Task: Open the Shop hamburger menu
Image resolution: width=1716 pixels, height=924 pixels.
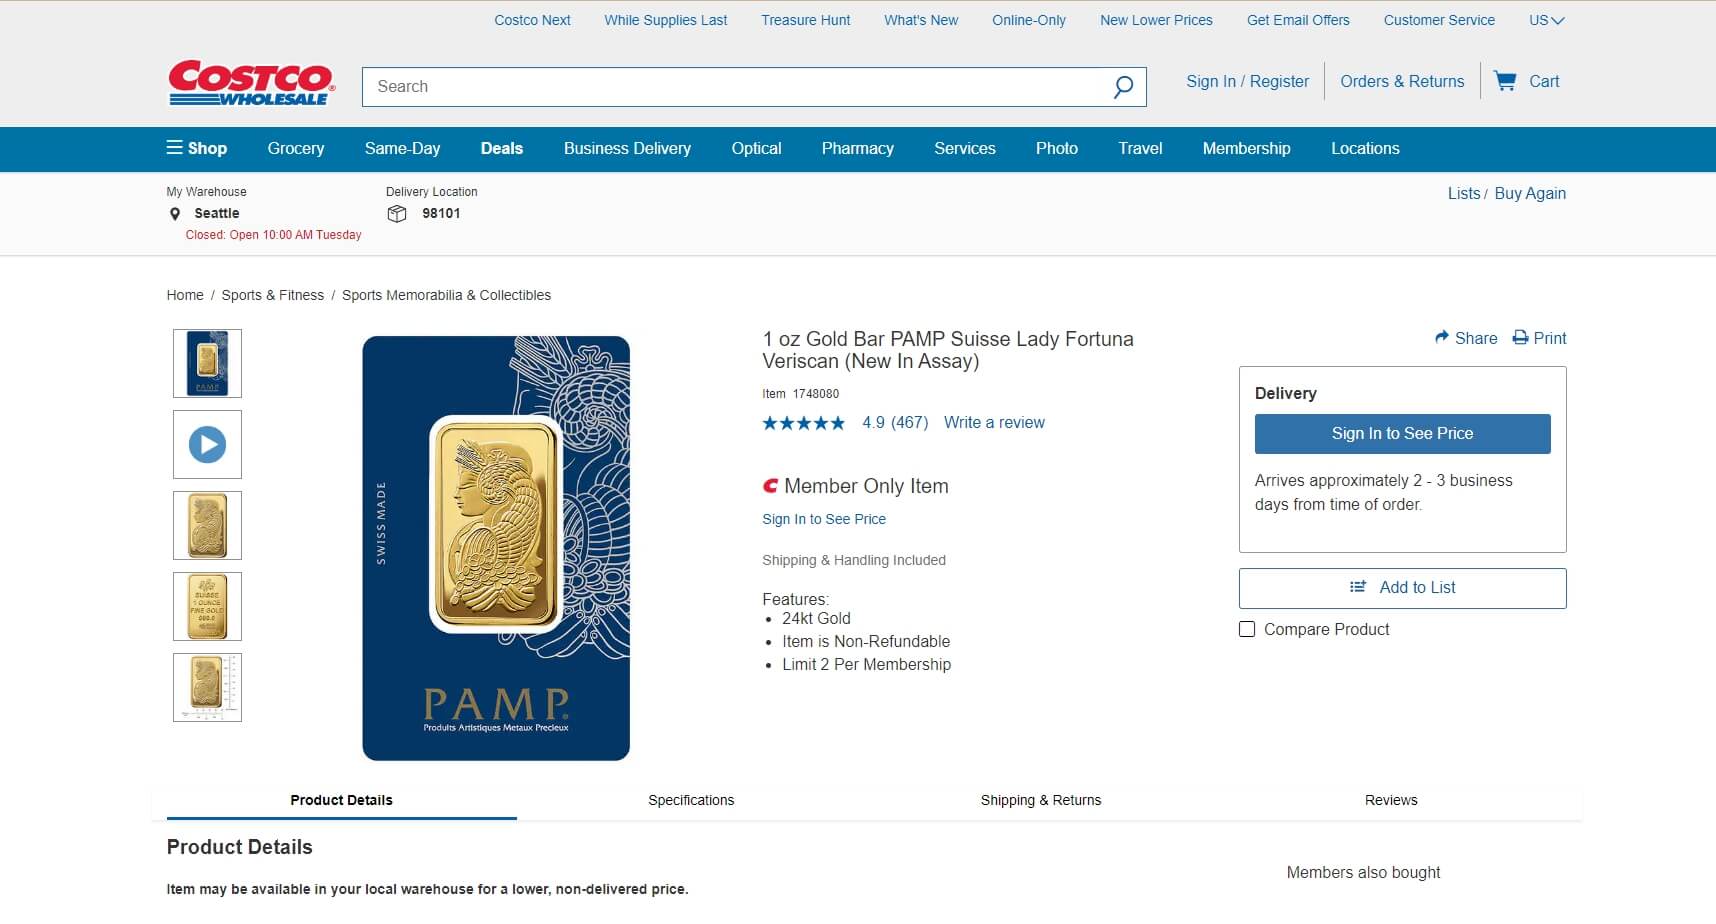Action: click(x=175, y=148)
